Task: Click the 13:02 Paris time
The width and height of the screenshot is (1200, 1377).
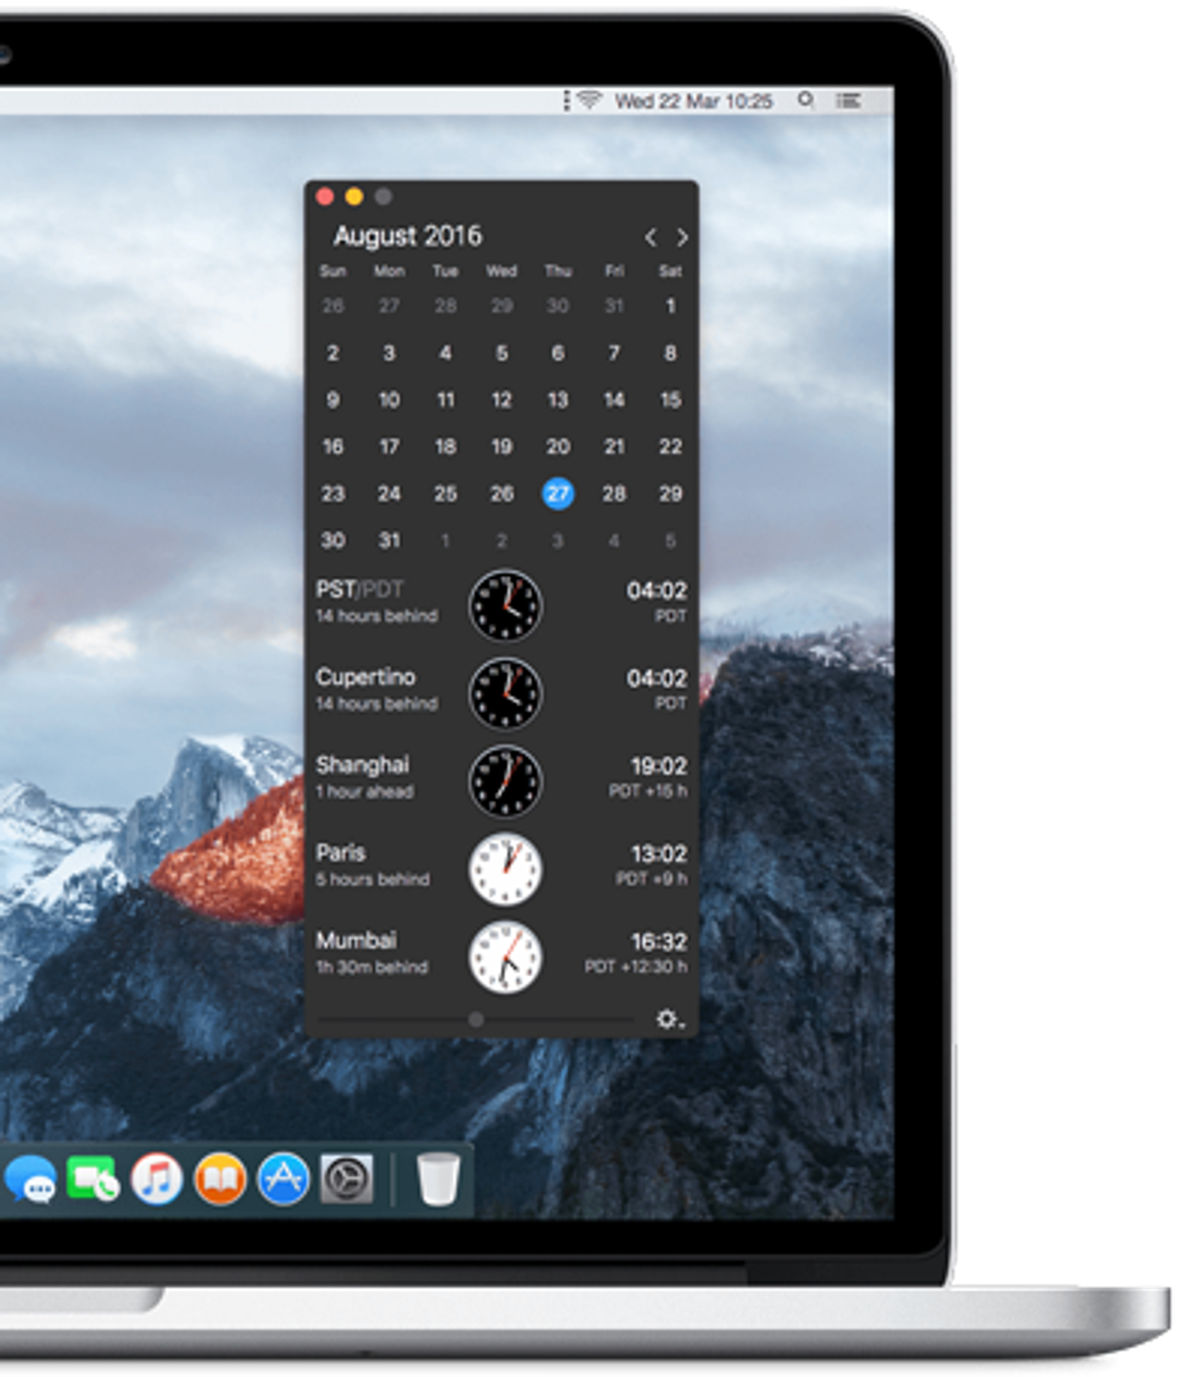Action: (658, 854)
